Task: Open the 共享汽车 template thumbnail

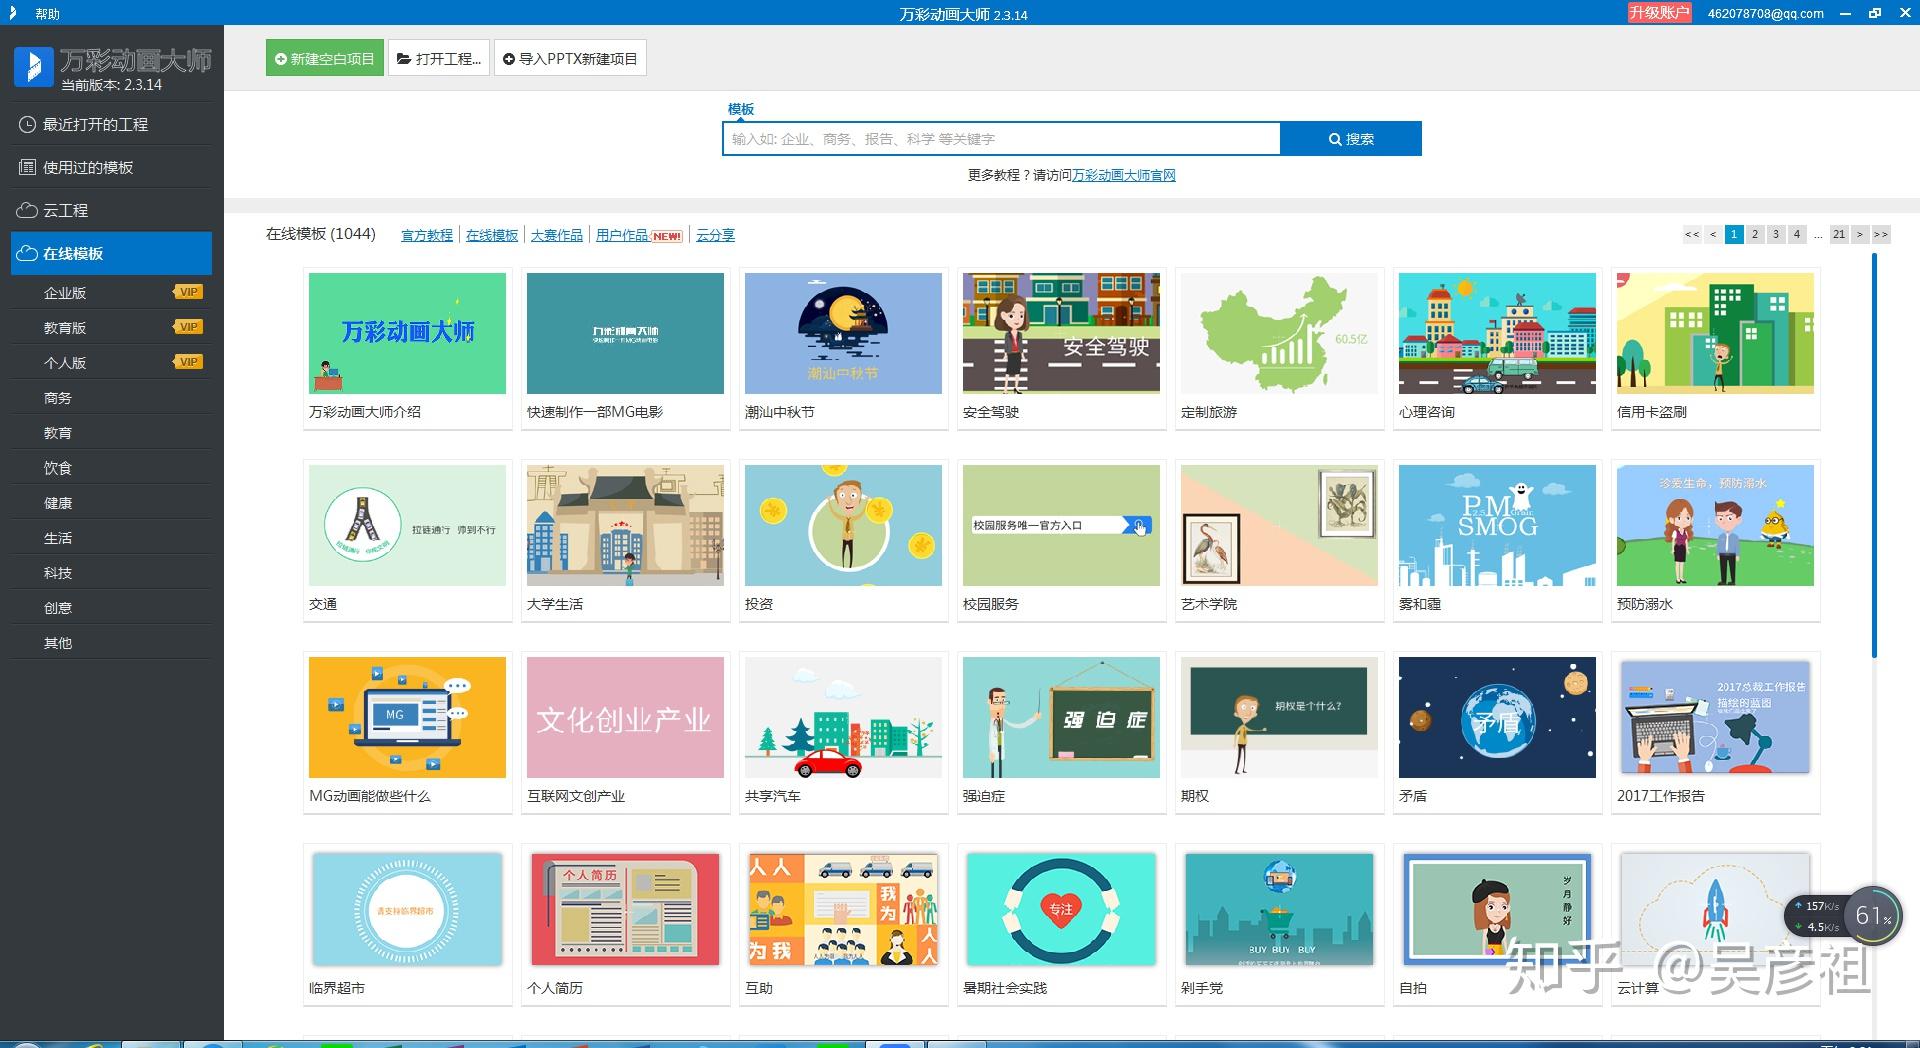Action: click(x=843, y=717)
